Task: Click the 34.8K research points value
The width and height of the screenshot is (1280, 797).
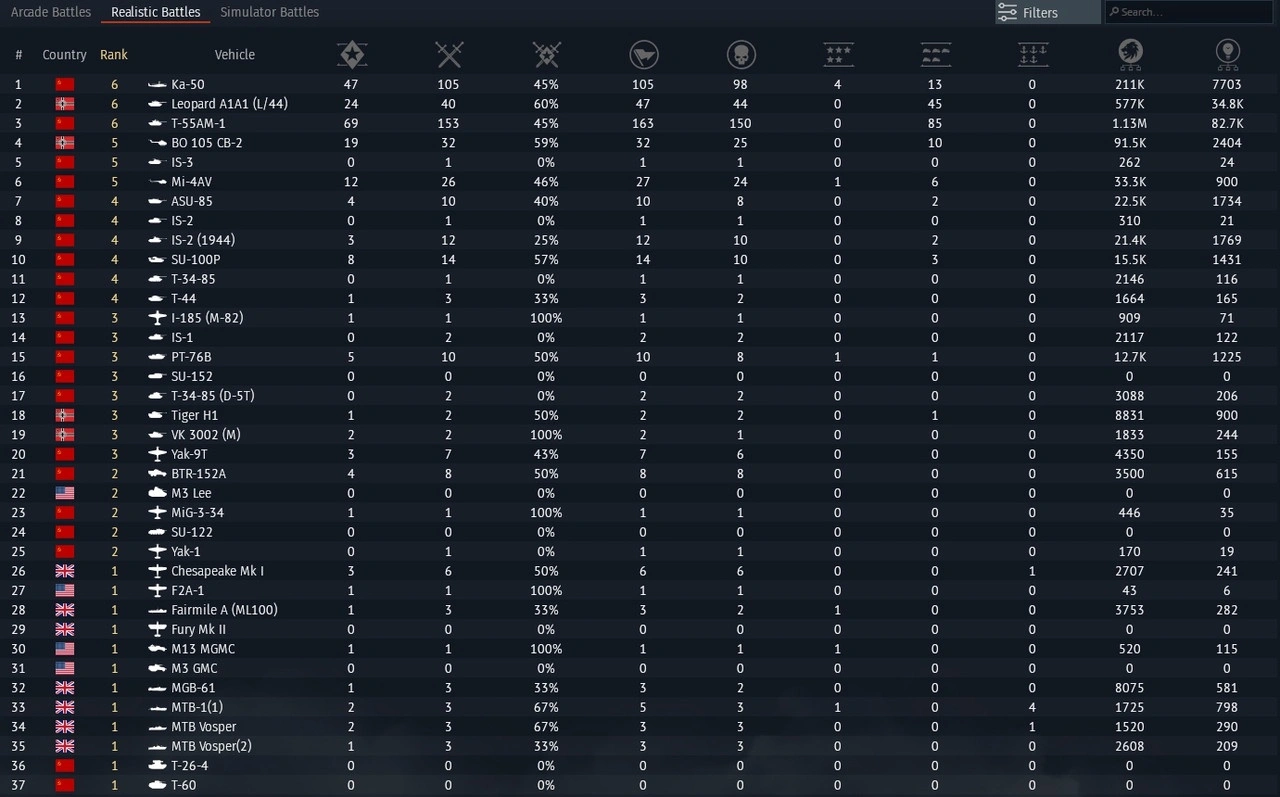Action: [1227, 104]
